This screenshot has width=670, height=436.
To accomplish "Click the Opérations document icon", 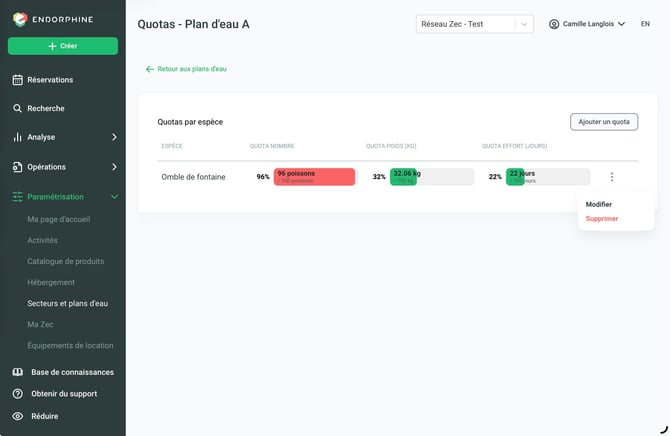I will 17,167.
